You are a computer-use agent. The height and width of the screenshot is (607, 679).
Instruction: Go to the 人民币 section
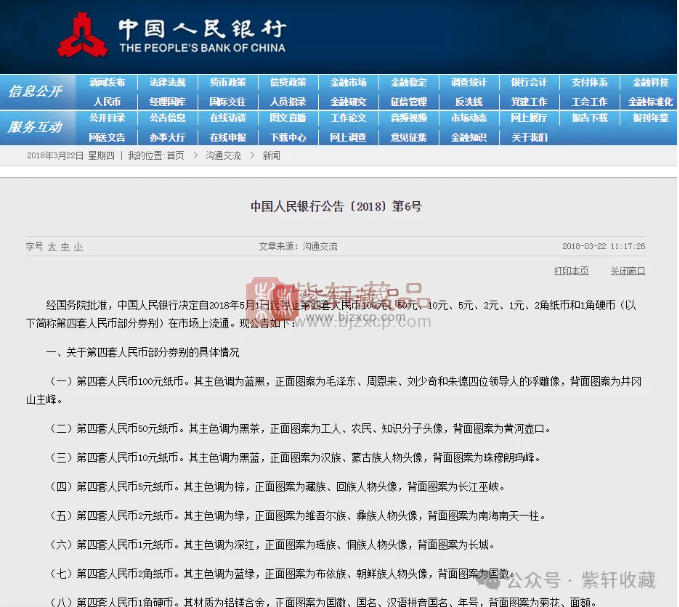107,101
